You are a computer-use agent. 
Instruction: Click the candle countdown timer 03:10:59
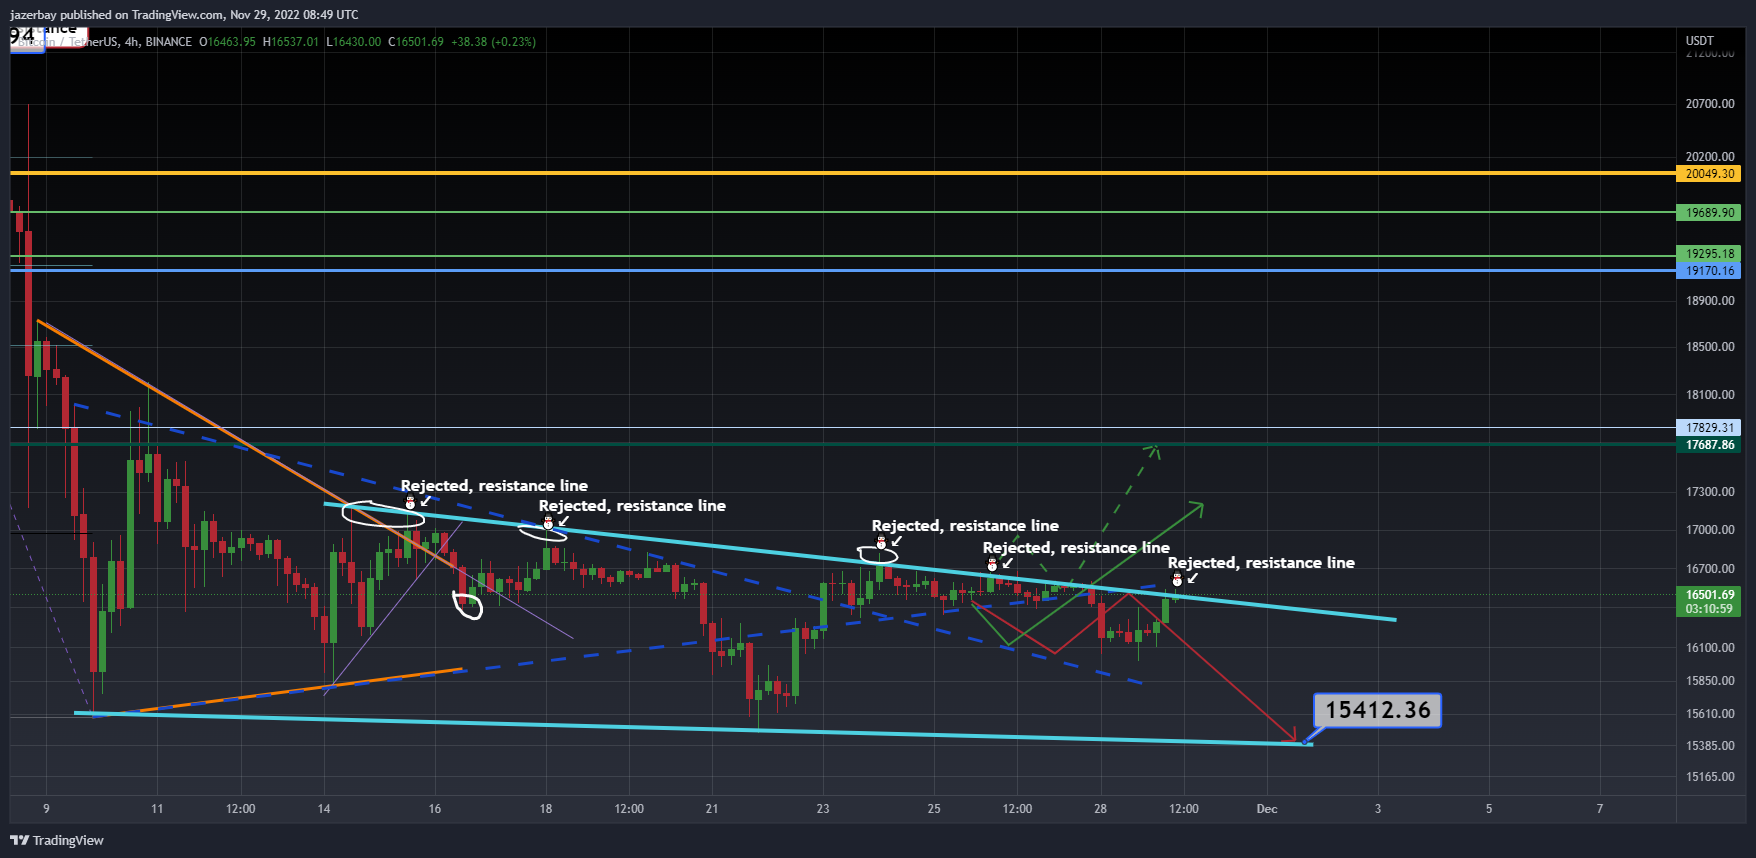[x=1709, y=609]
